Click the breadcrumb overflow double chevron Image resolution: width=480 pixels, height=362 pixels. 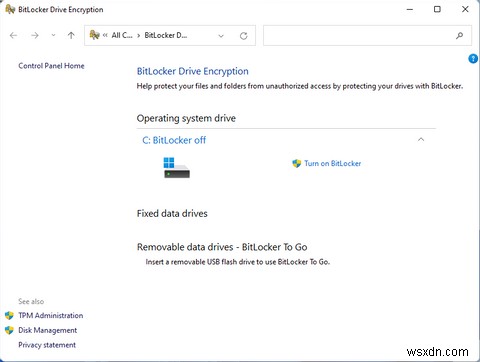[x=105, y=35]
